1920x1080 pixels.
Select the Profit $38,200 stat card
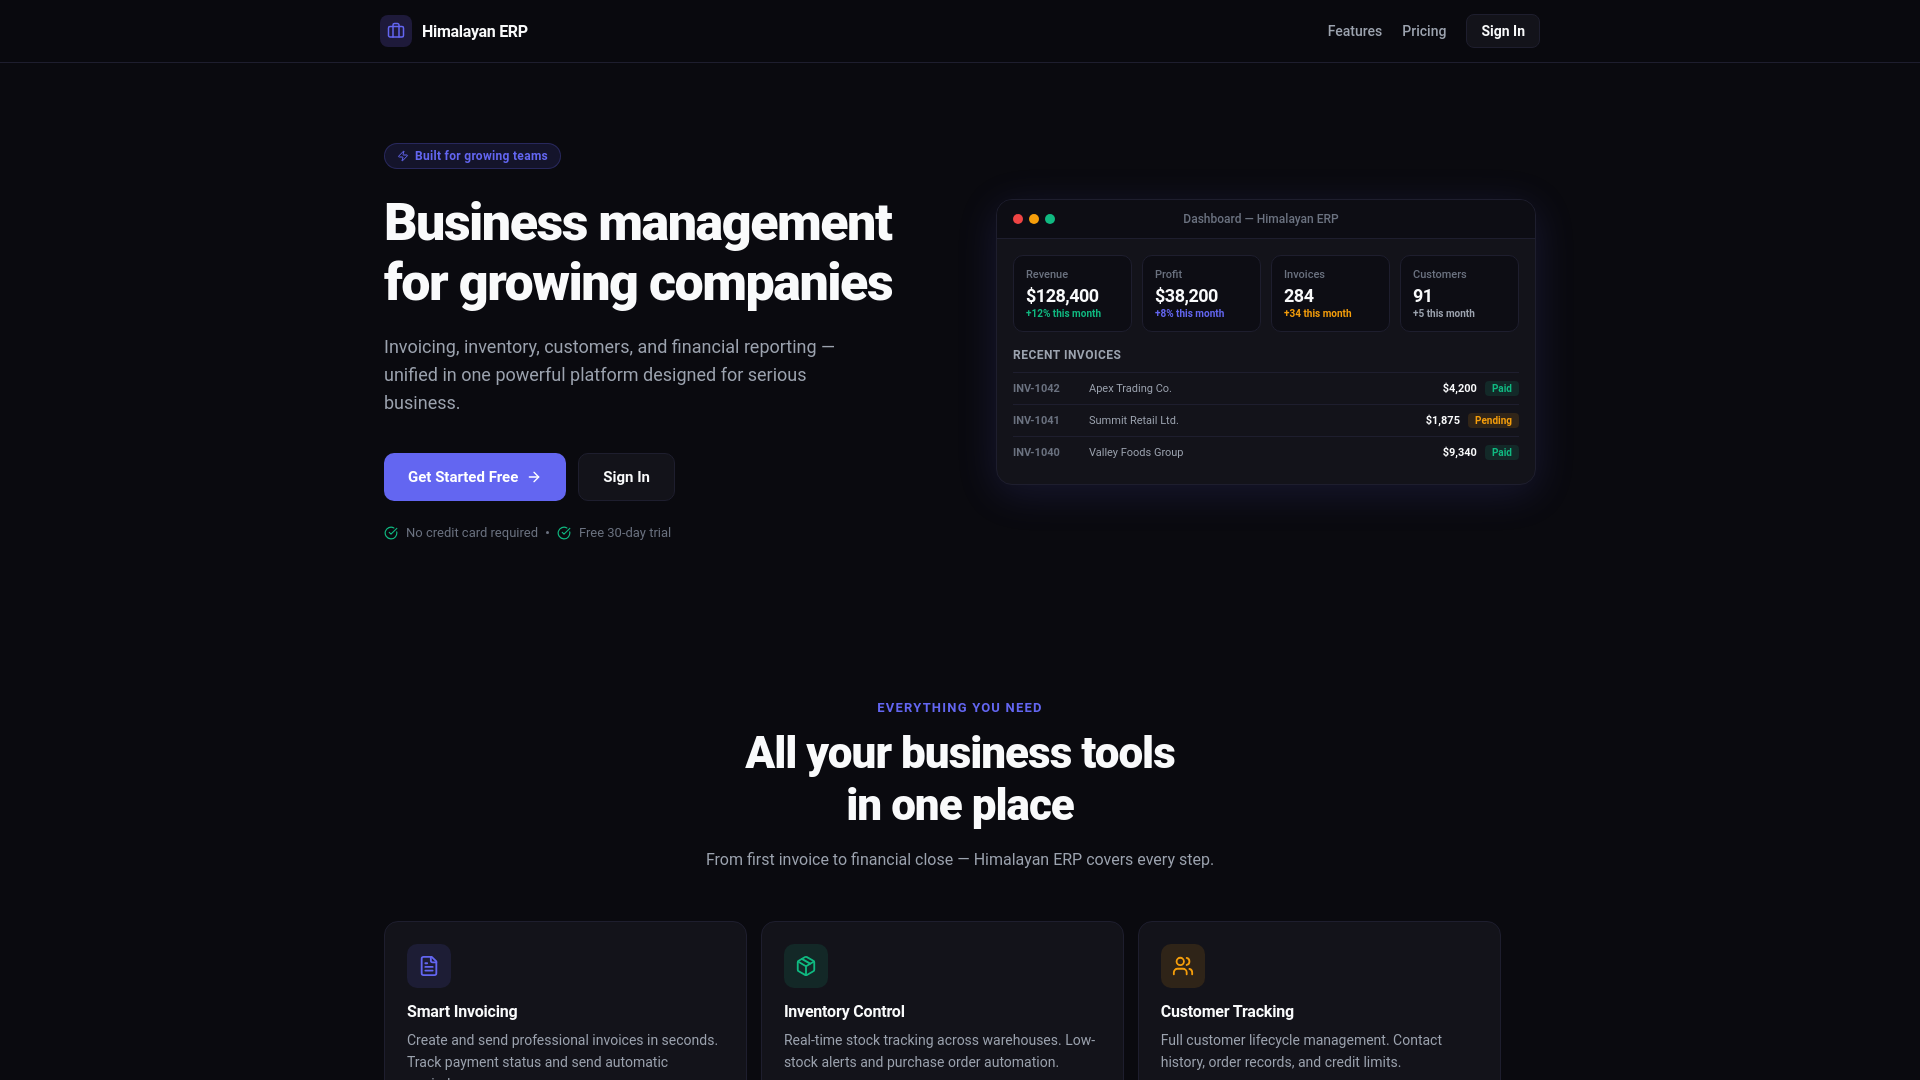[x=1201, y=293]
